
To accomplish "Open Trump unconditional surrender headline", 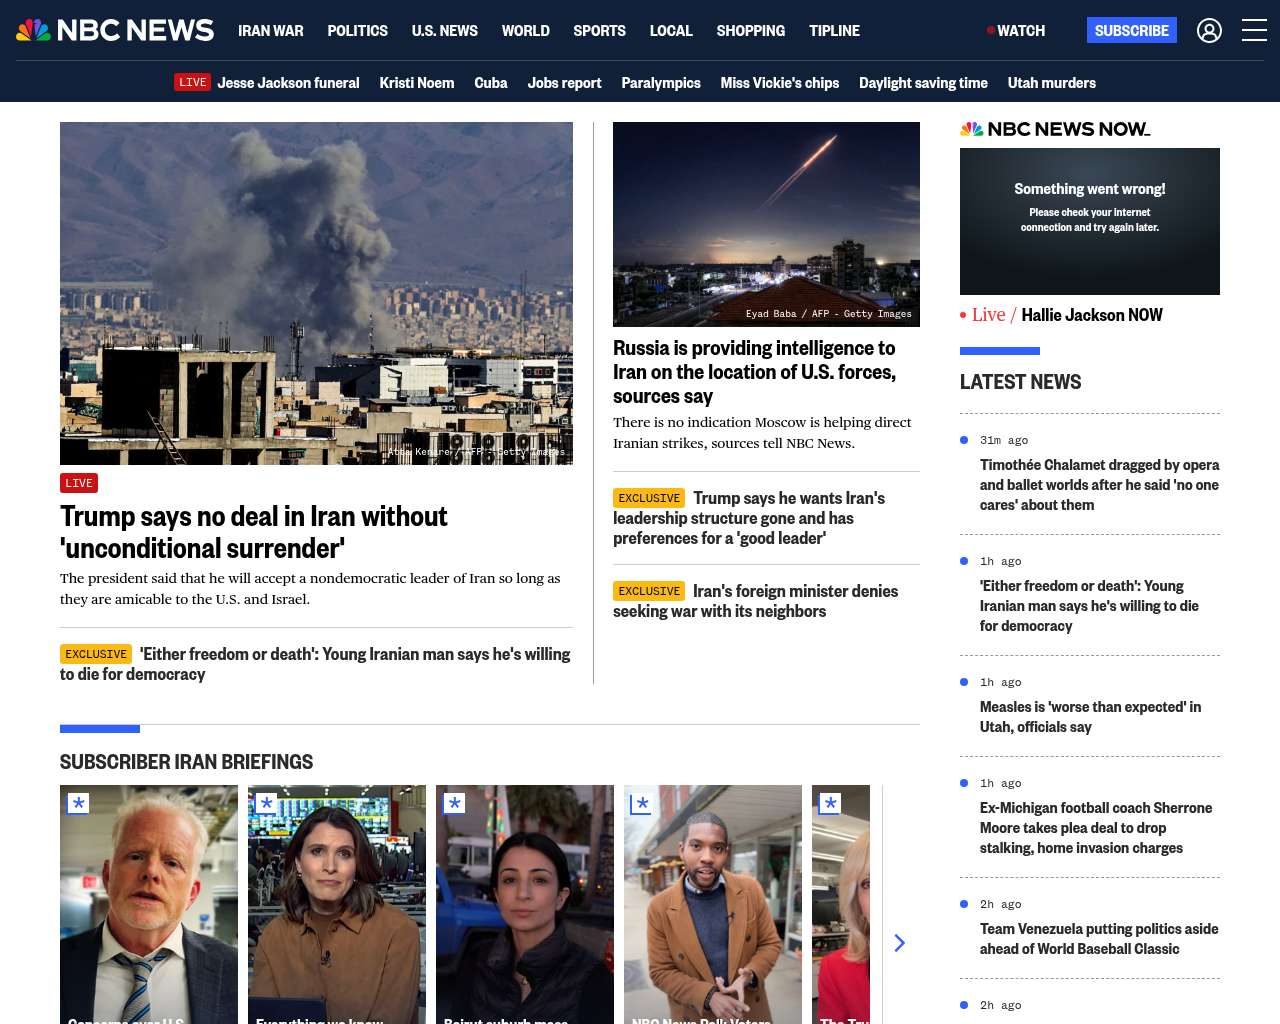I will tap(254, 532).
